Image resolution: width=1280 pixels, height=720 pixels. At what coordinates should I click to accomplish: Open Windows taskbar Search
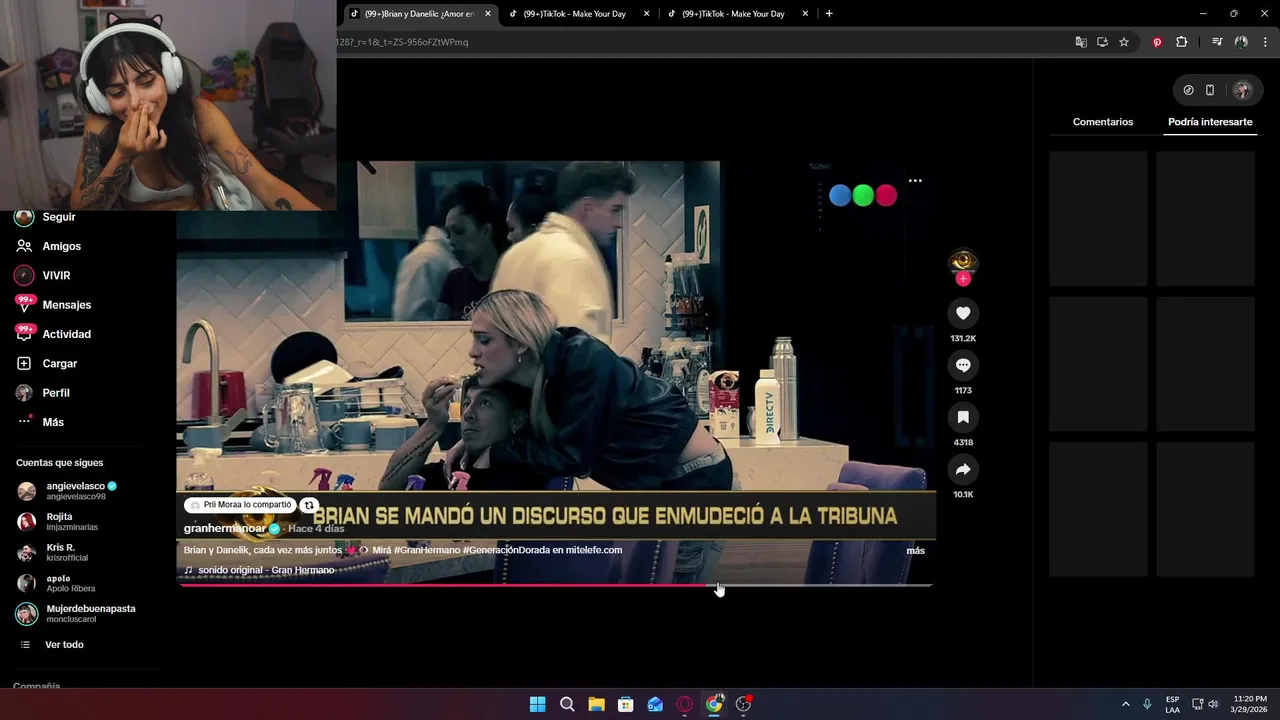[x=567, y=704]
